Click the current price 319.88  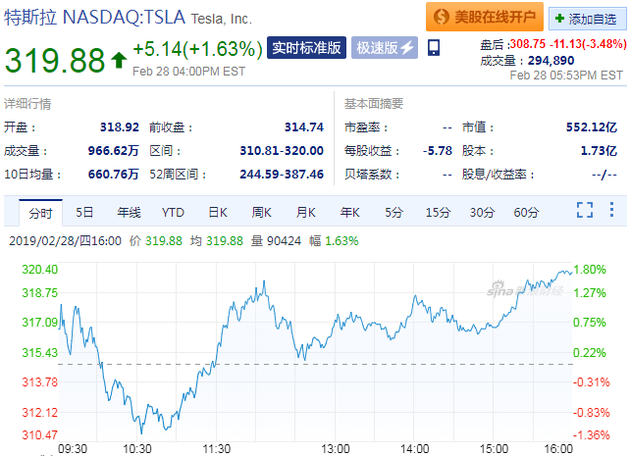[x=55, y=60]
